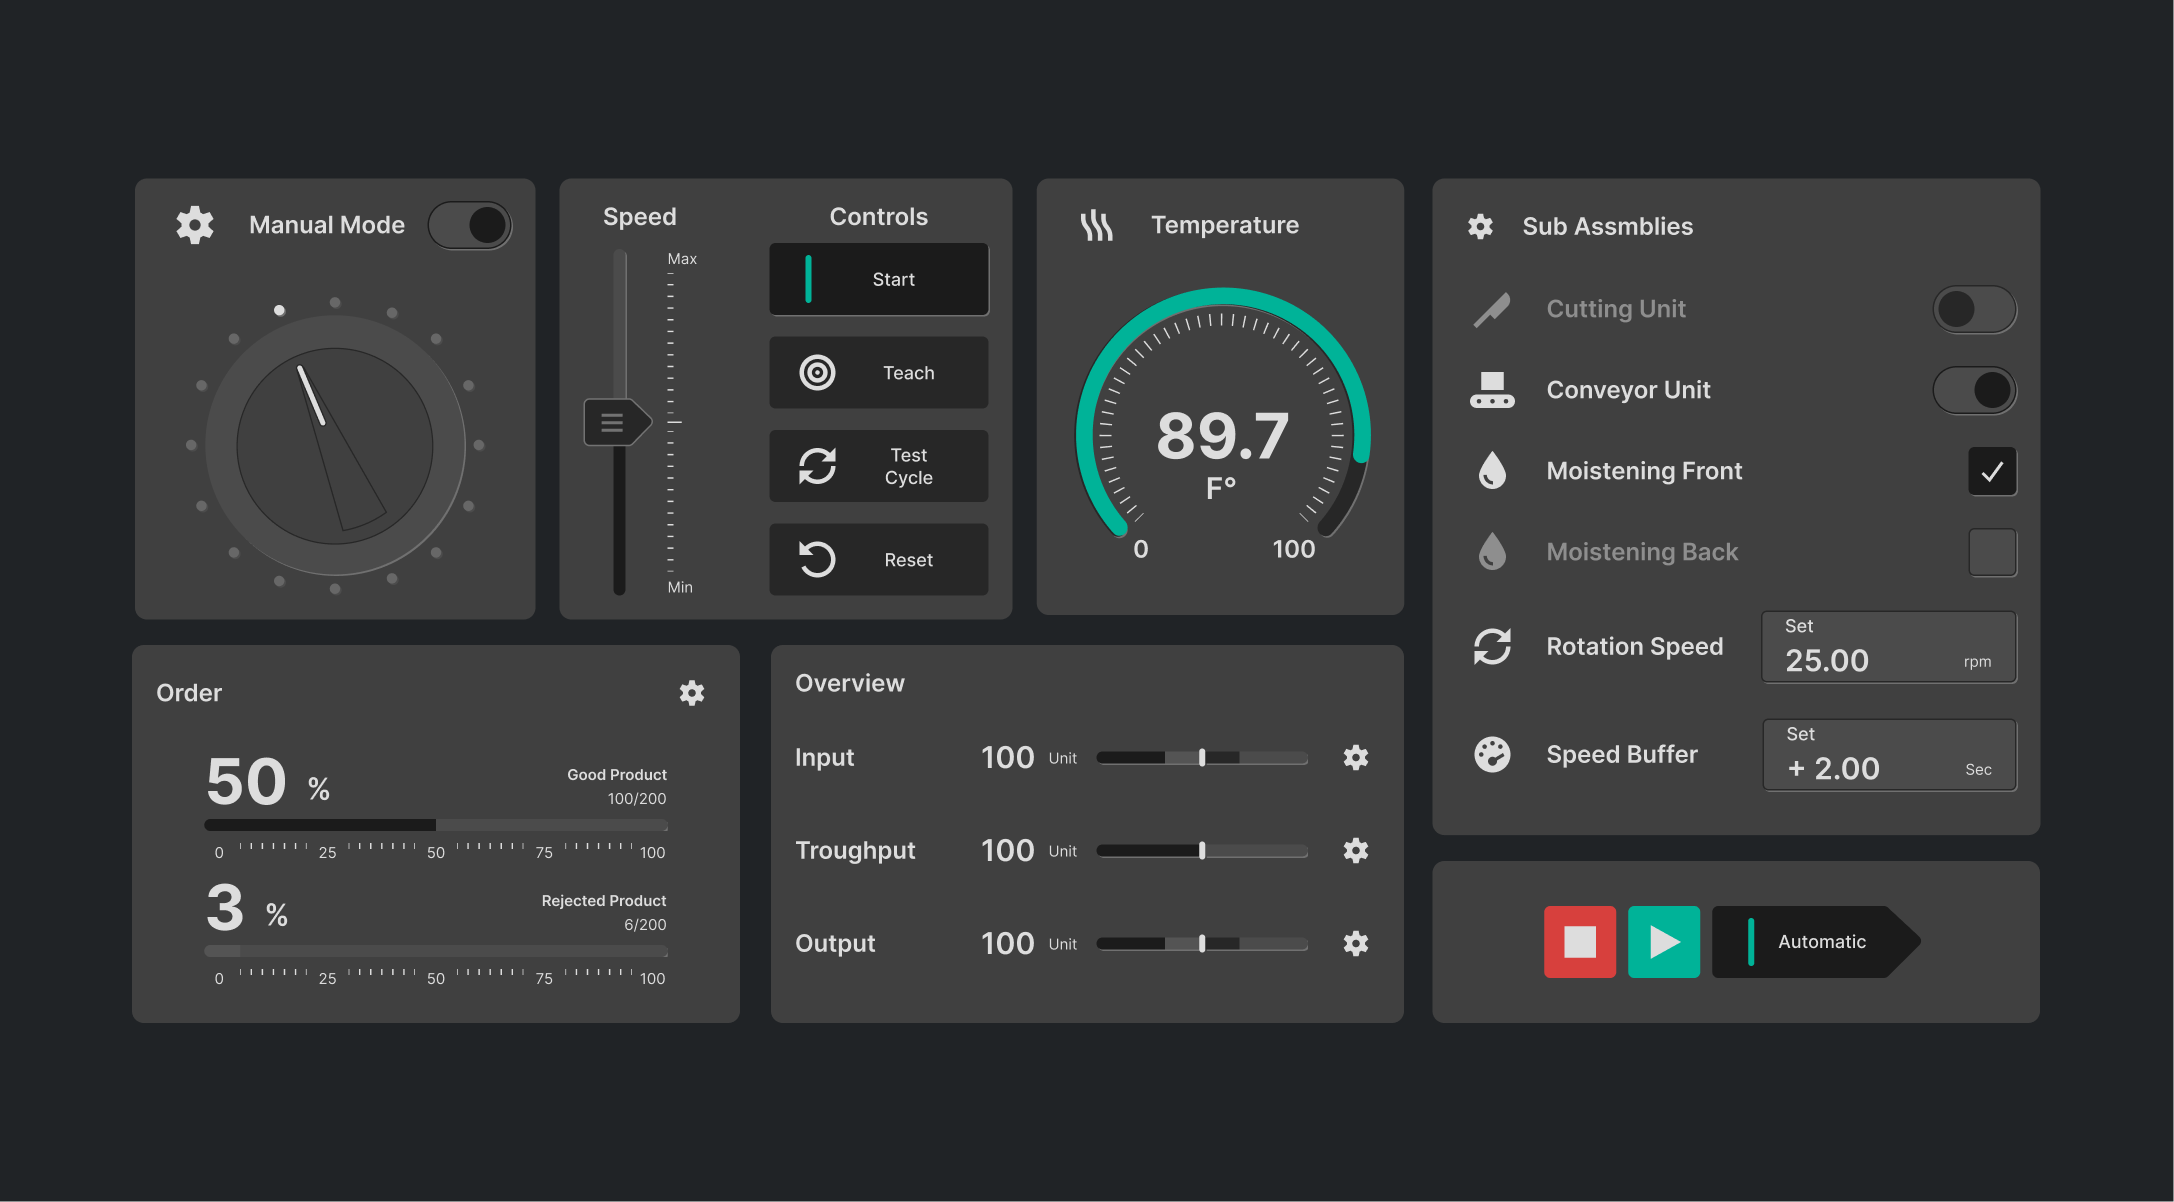Uncheck the Moistening Front checkbox

click(1992, 472)
